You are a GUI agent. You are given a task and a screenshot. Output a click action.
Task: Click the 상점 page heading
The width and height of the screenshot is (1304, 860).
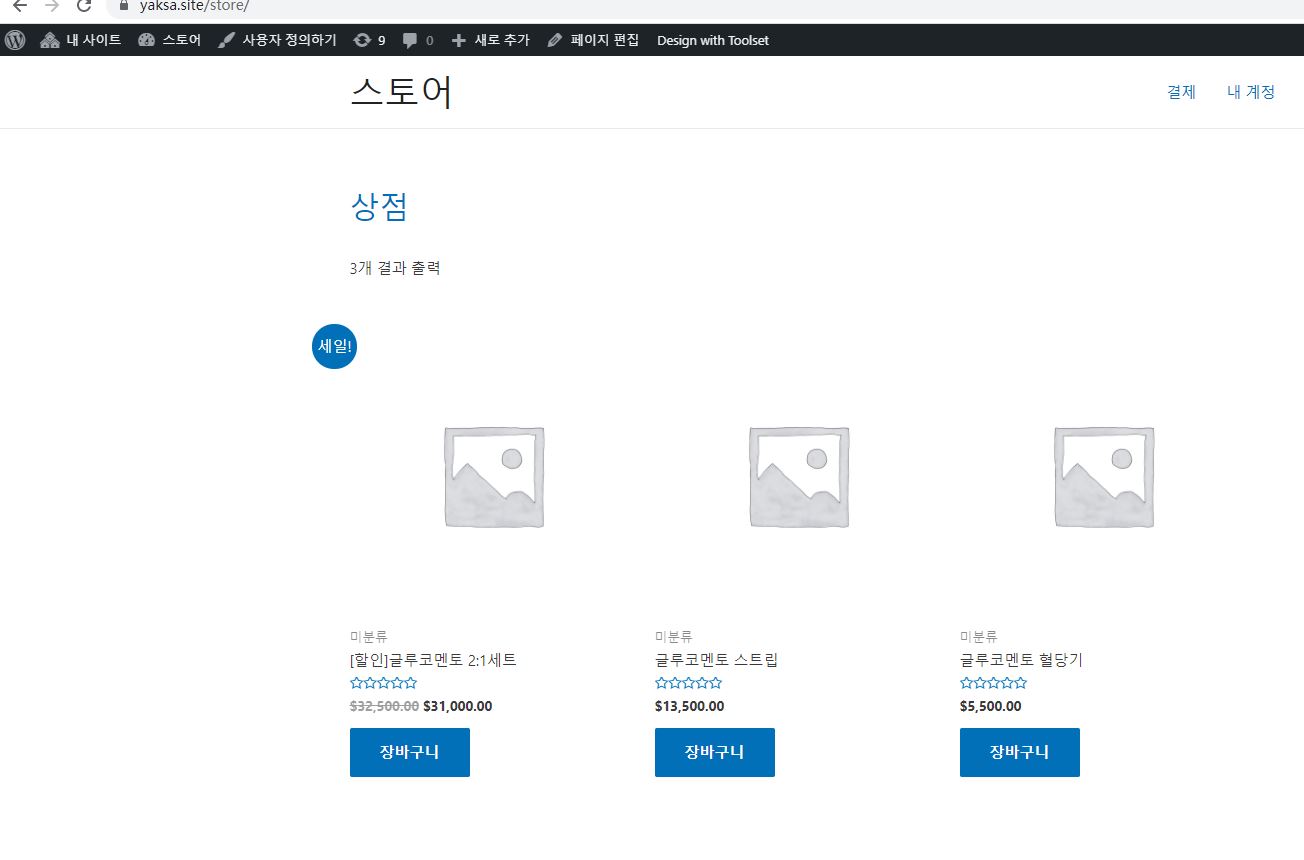pos(379,206)
